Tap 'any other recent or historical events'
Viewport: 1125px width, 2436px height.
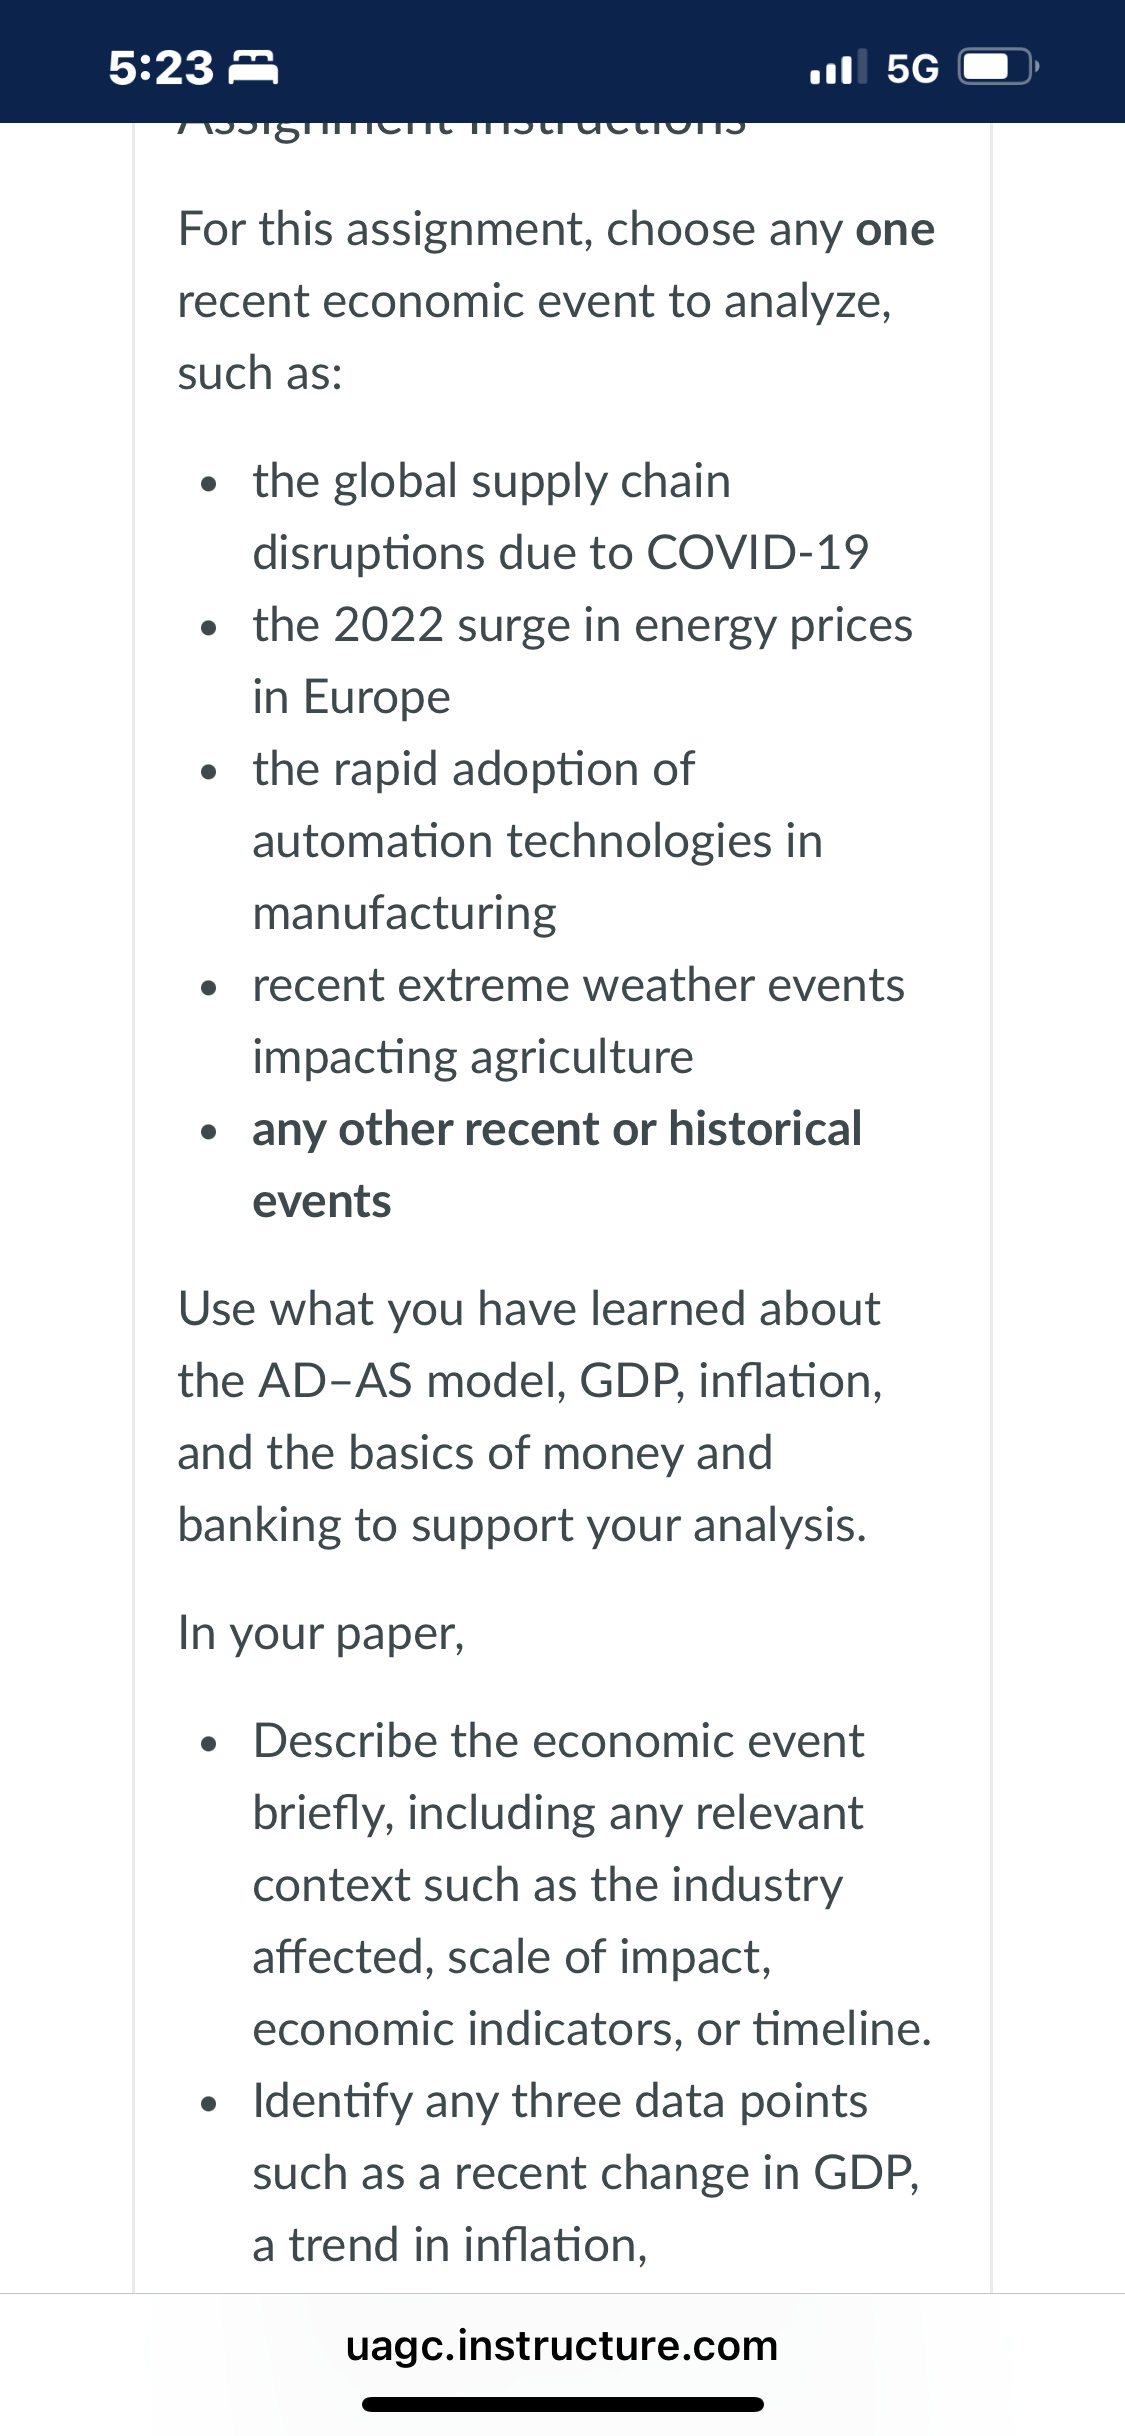pos(557,1165)
